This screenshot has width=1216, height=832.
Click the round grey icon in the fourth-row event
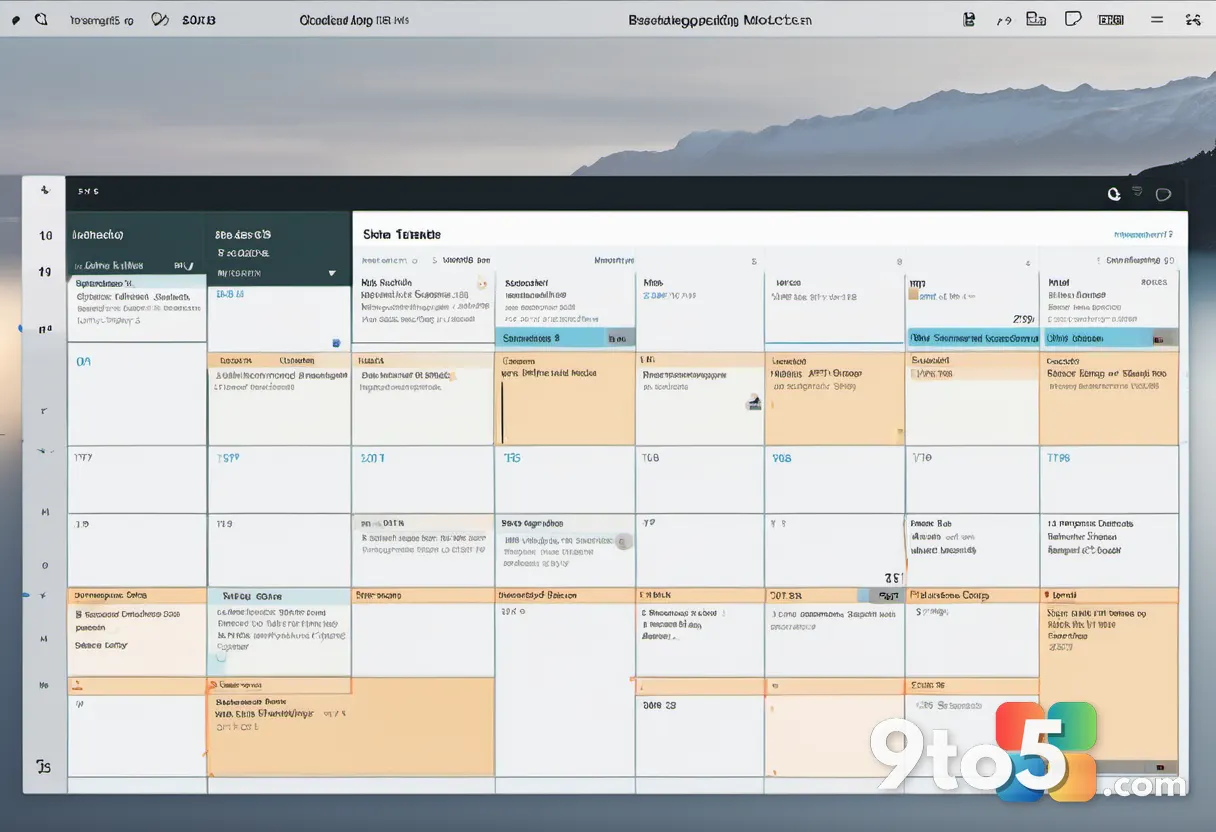click(623, 542)
